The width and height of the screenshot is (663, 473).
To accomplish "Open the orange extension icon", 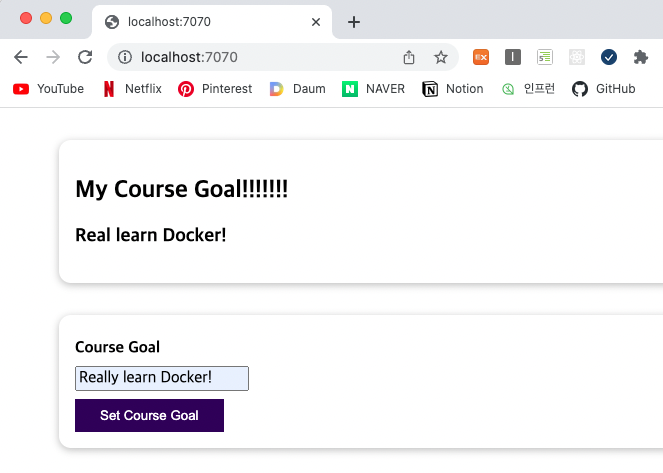I will pyautogui.click(x=481, y=57).
